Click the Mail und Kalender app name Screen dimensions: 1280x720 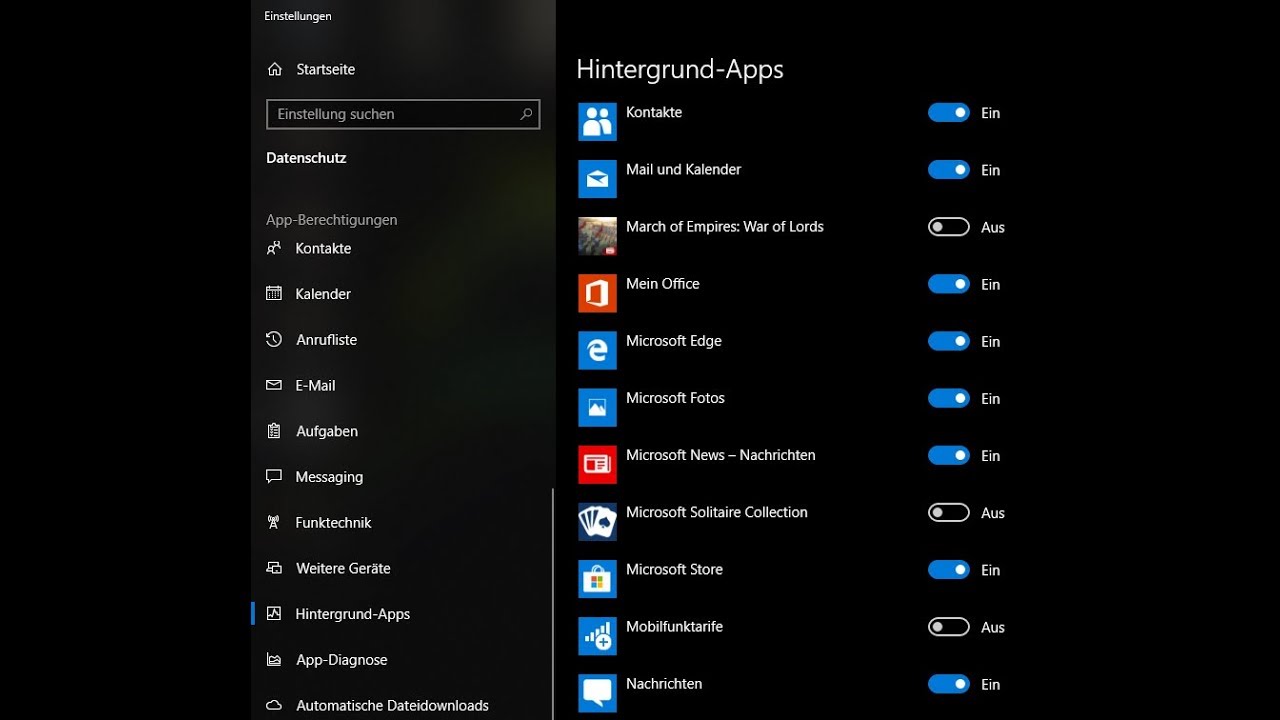point(684,170)
